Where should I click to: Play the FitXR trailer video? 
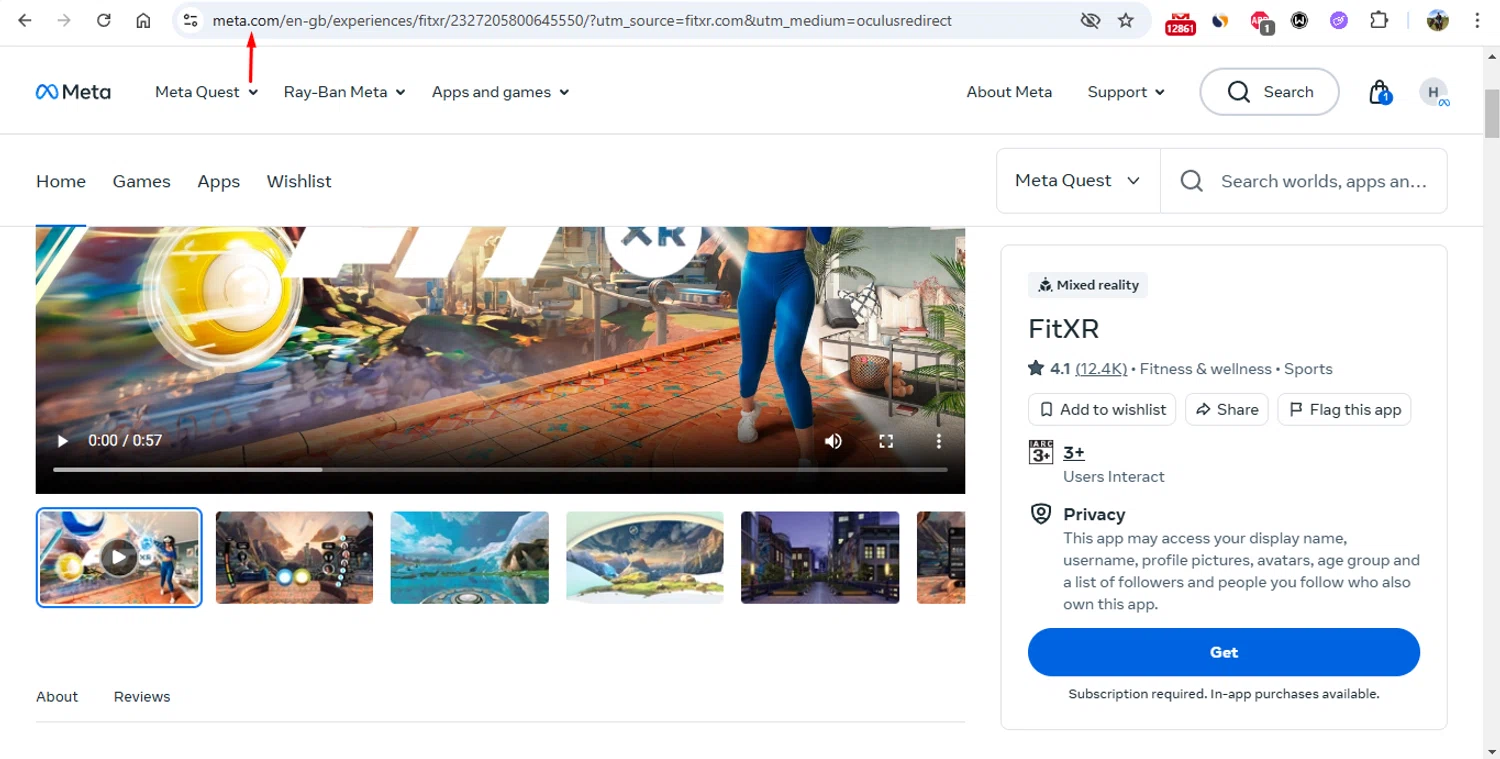62,441
